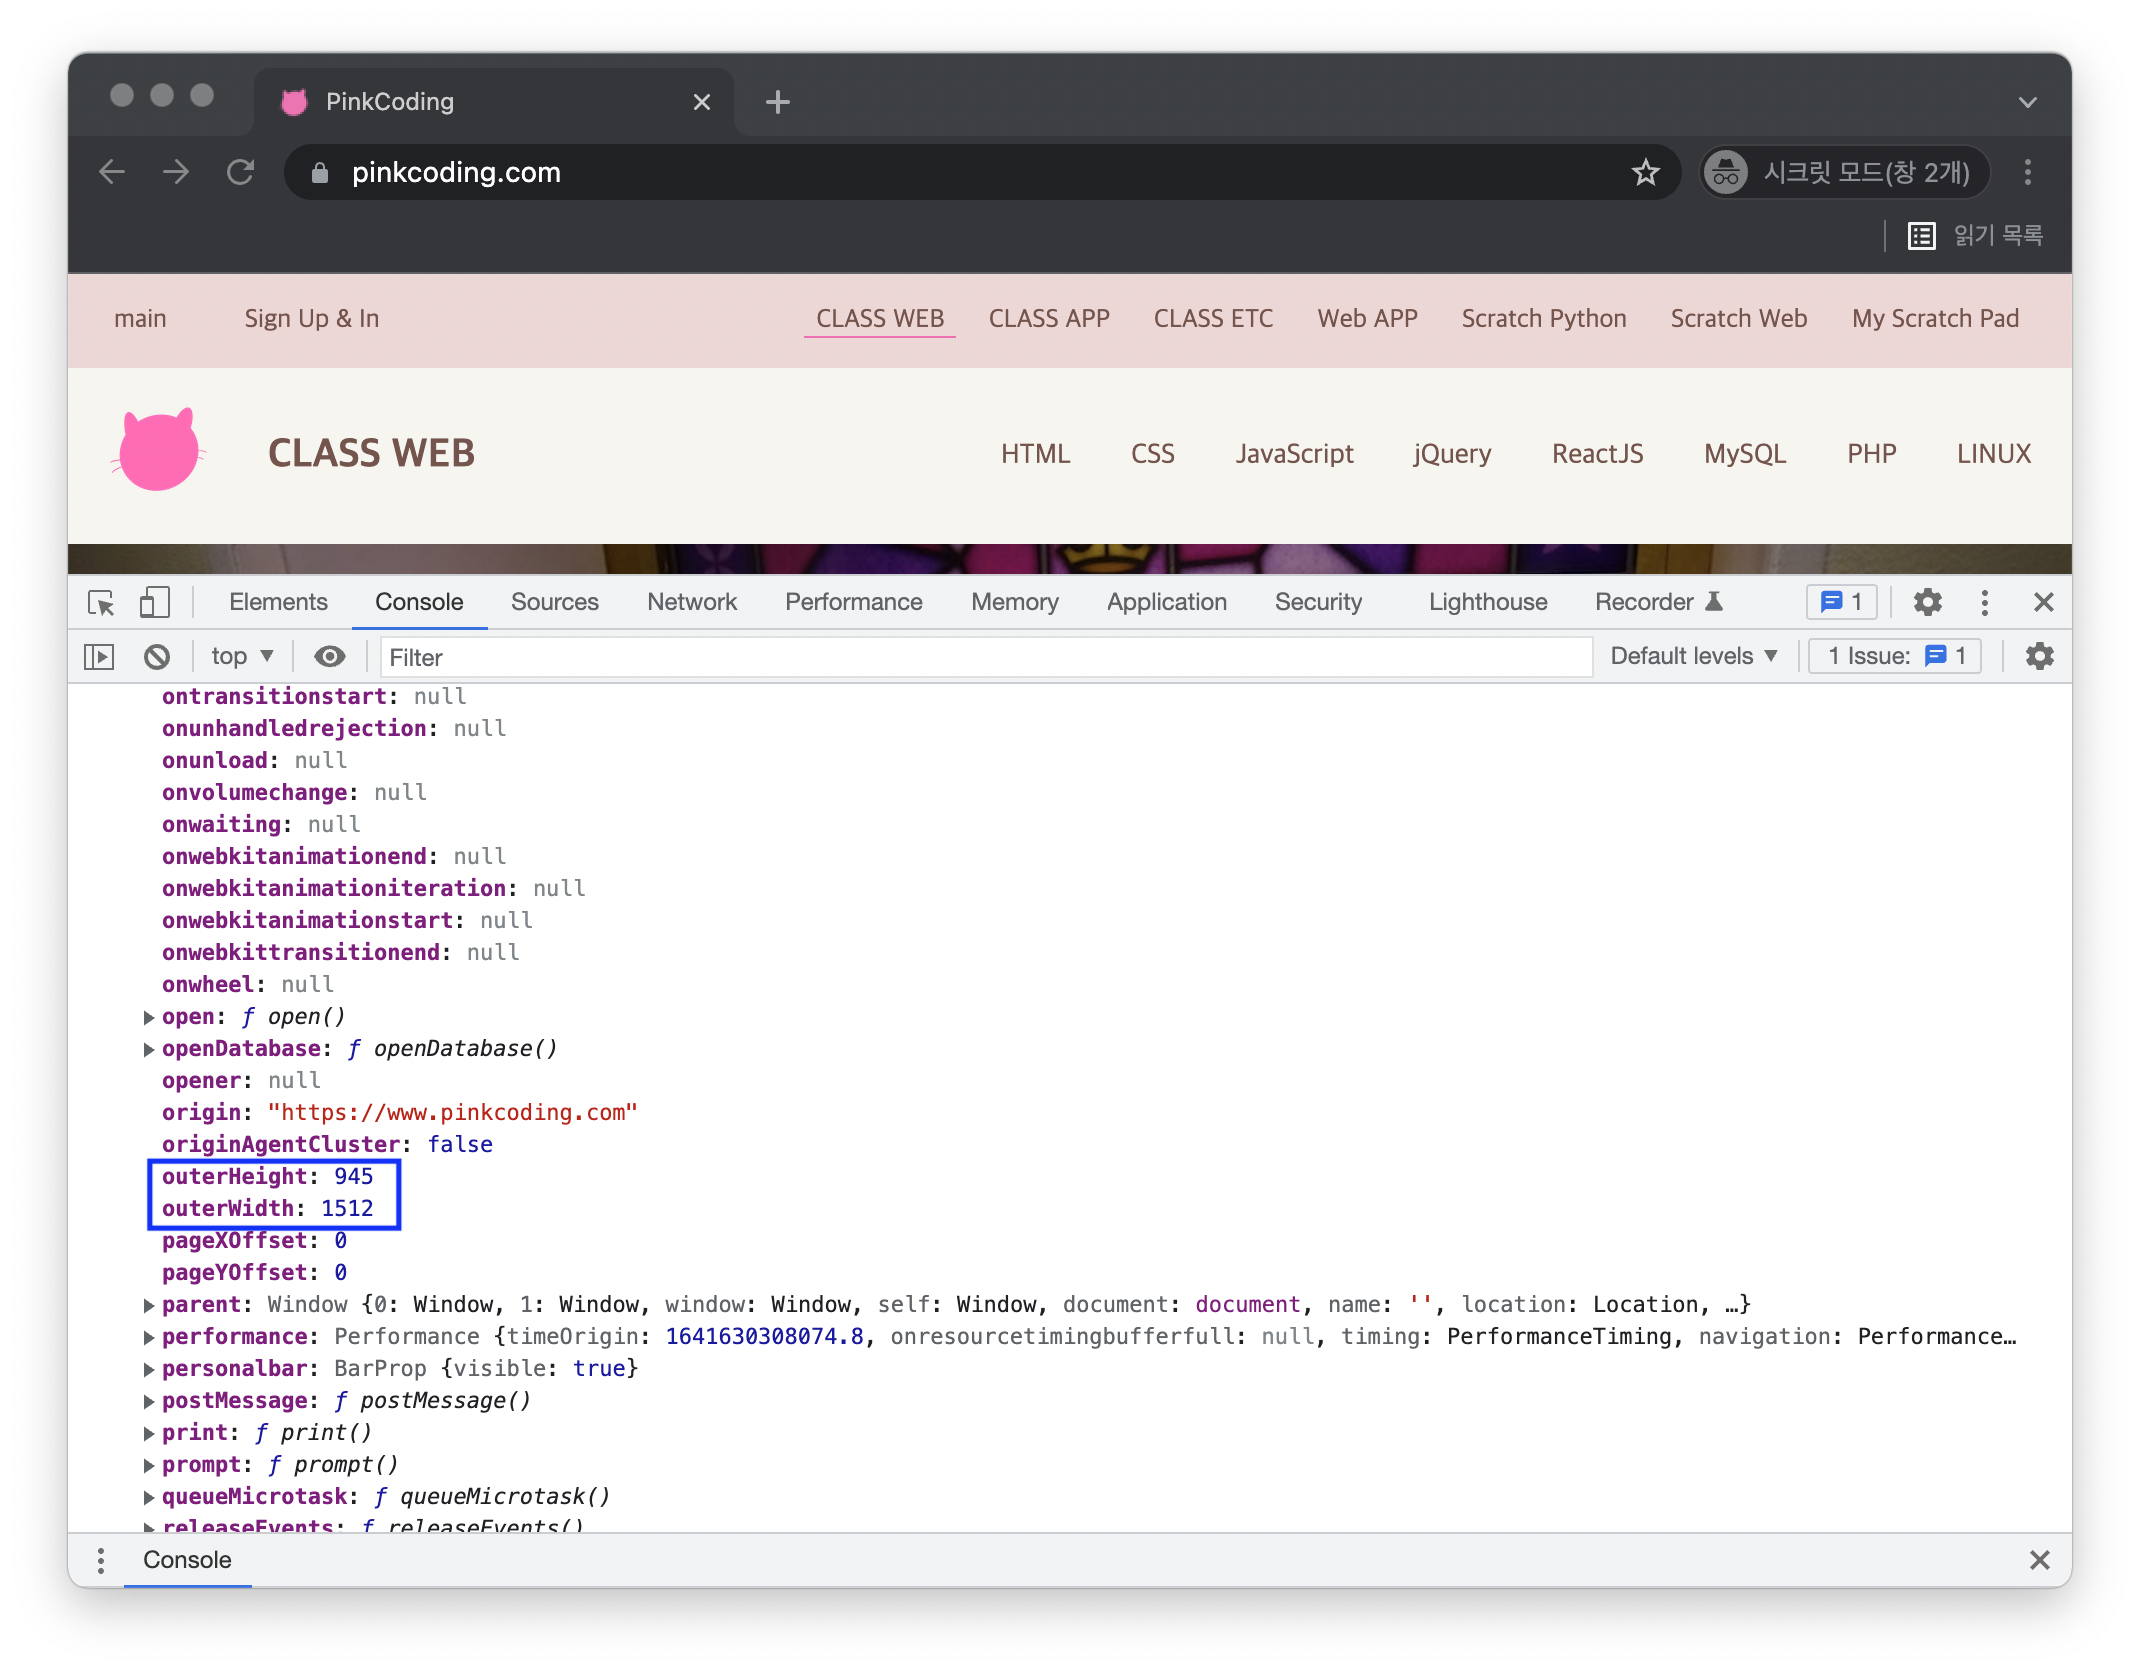The width and height of the screenshot is (2140, 1672).
Task: Switch to the Memory tab
Action: click(1015, 602)
